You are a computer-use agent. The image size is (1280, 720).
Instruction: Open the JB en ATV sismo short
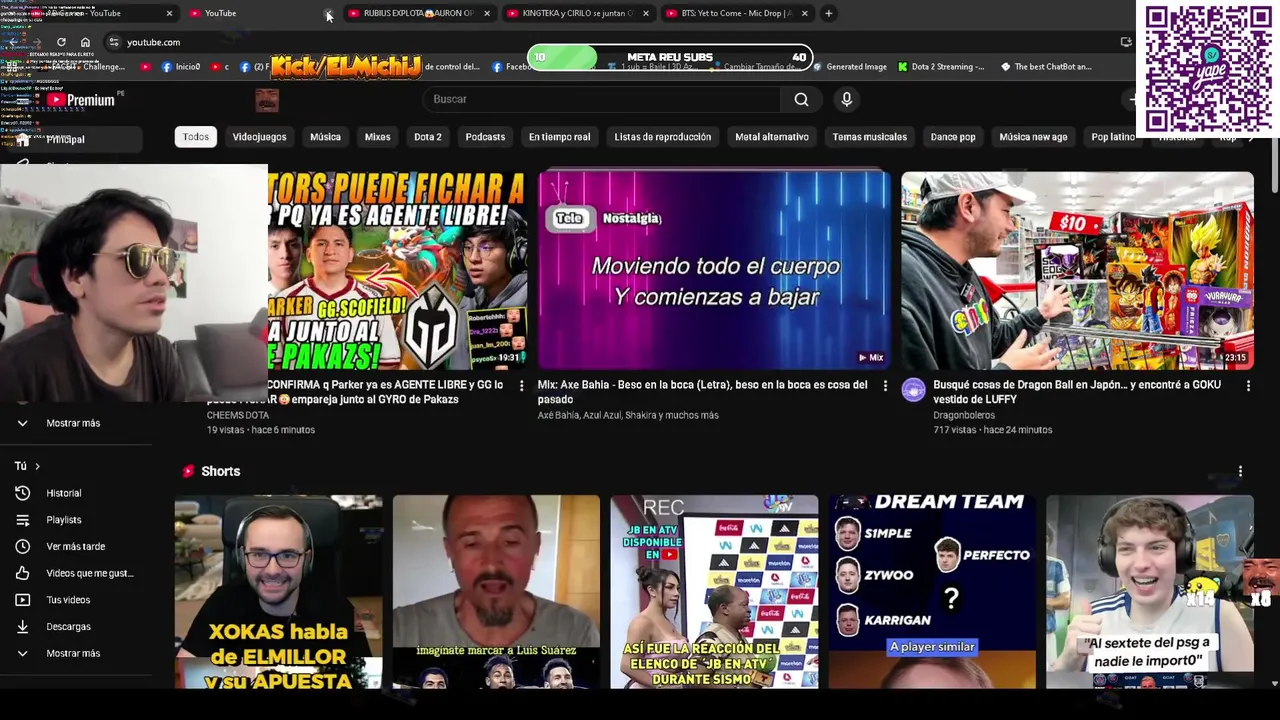click(714, 592)
